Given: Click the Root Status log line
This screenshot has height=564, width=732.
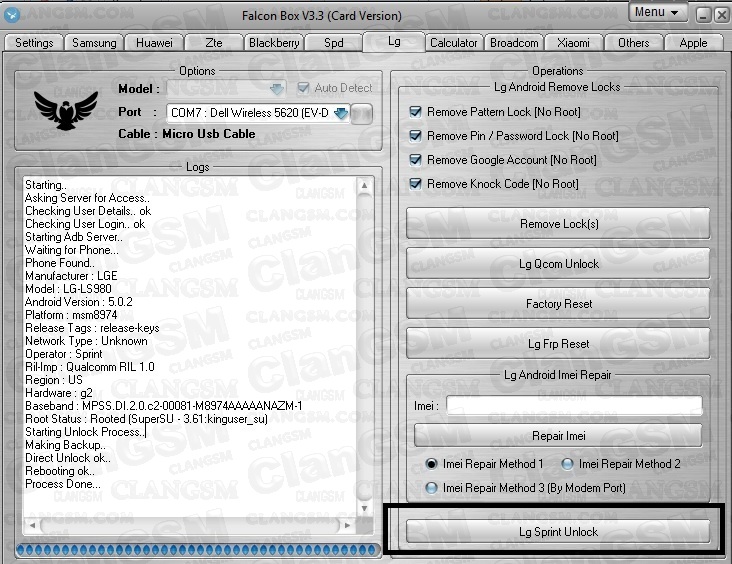Looking at the screenshot, I should [146, 419].
